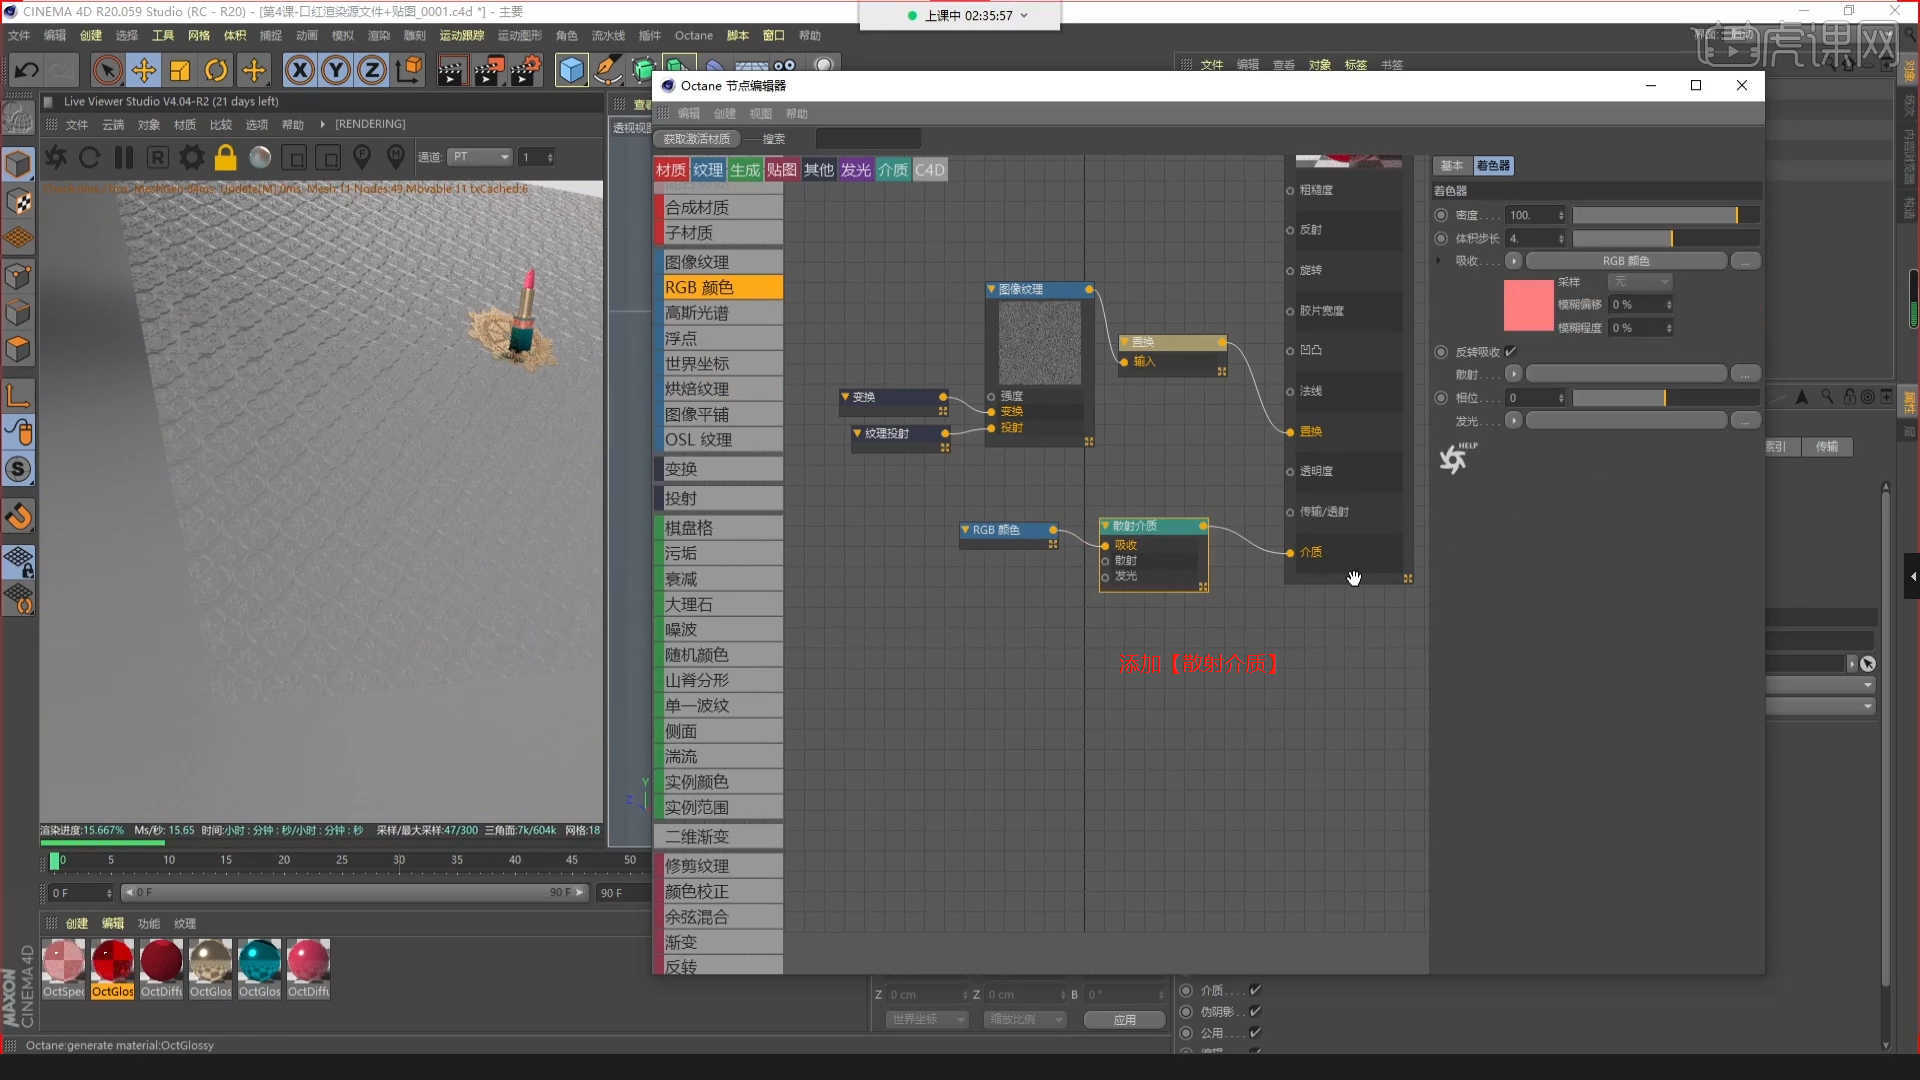The image size is (1920, 1080).
Task: Click the Octane HELP icon
Action: pos(1457,458)
